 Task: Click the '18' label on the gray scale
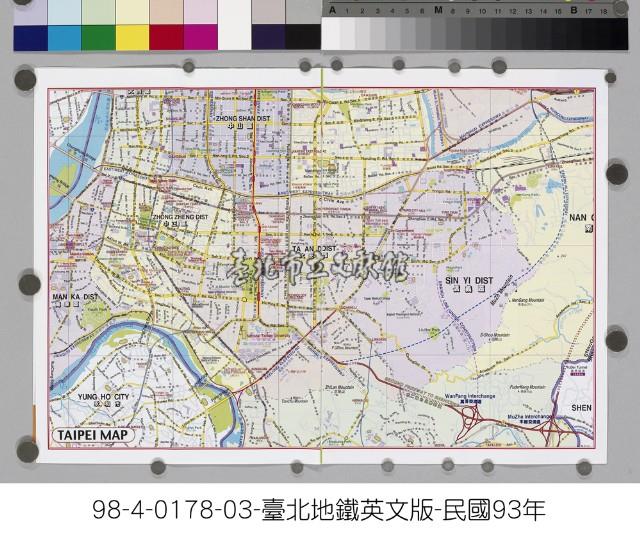pyautogui.click(x=603, y=11)
